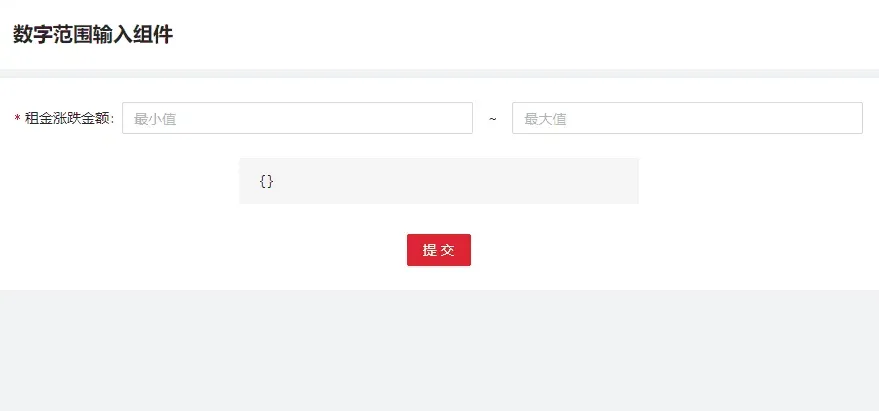Click the 数字范围输入组件 page heading
The width and height of the screenshot is (879, 411).
click(93, 35)
